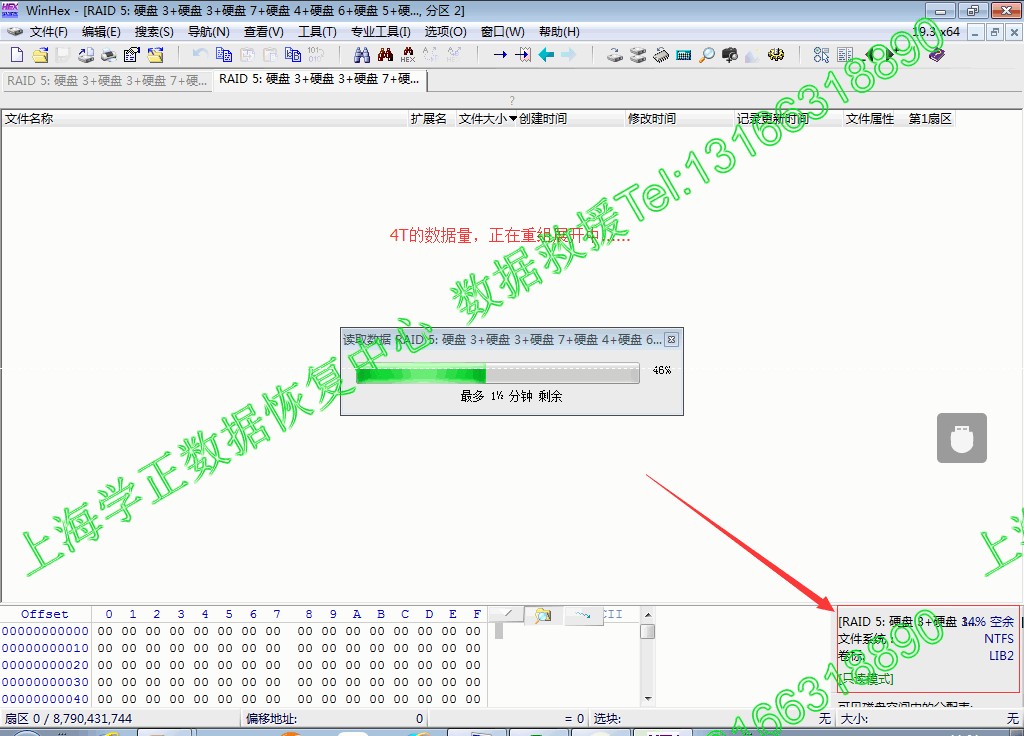Click the NTFS file system value
The image size is (1024, 736).
pos(999,639)
